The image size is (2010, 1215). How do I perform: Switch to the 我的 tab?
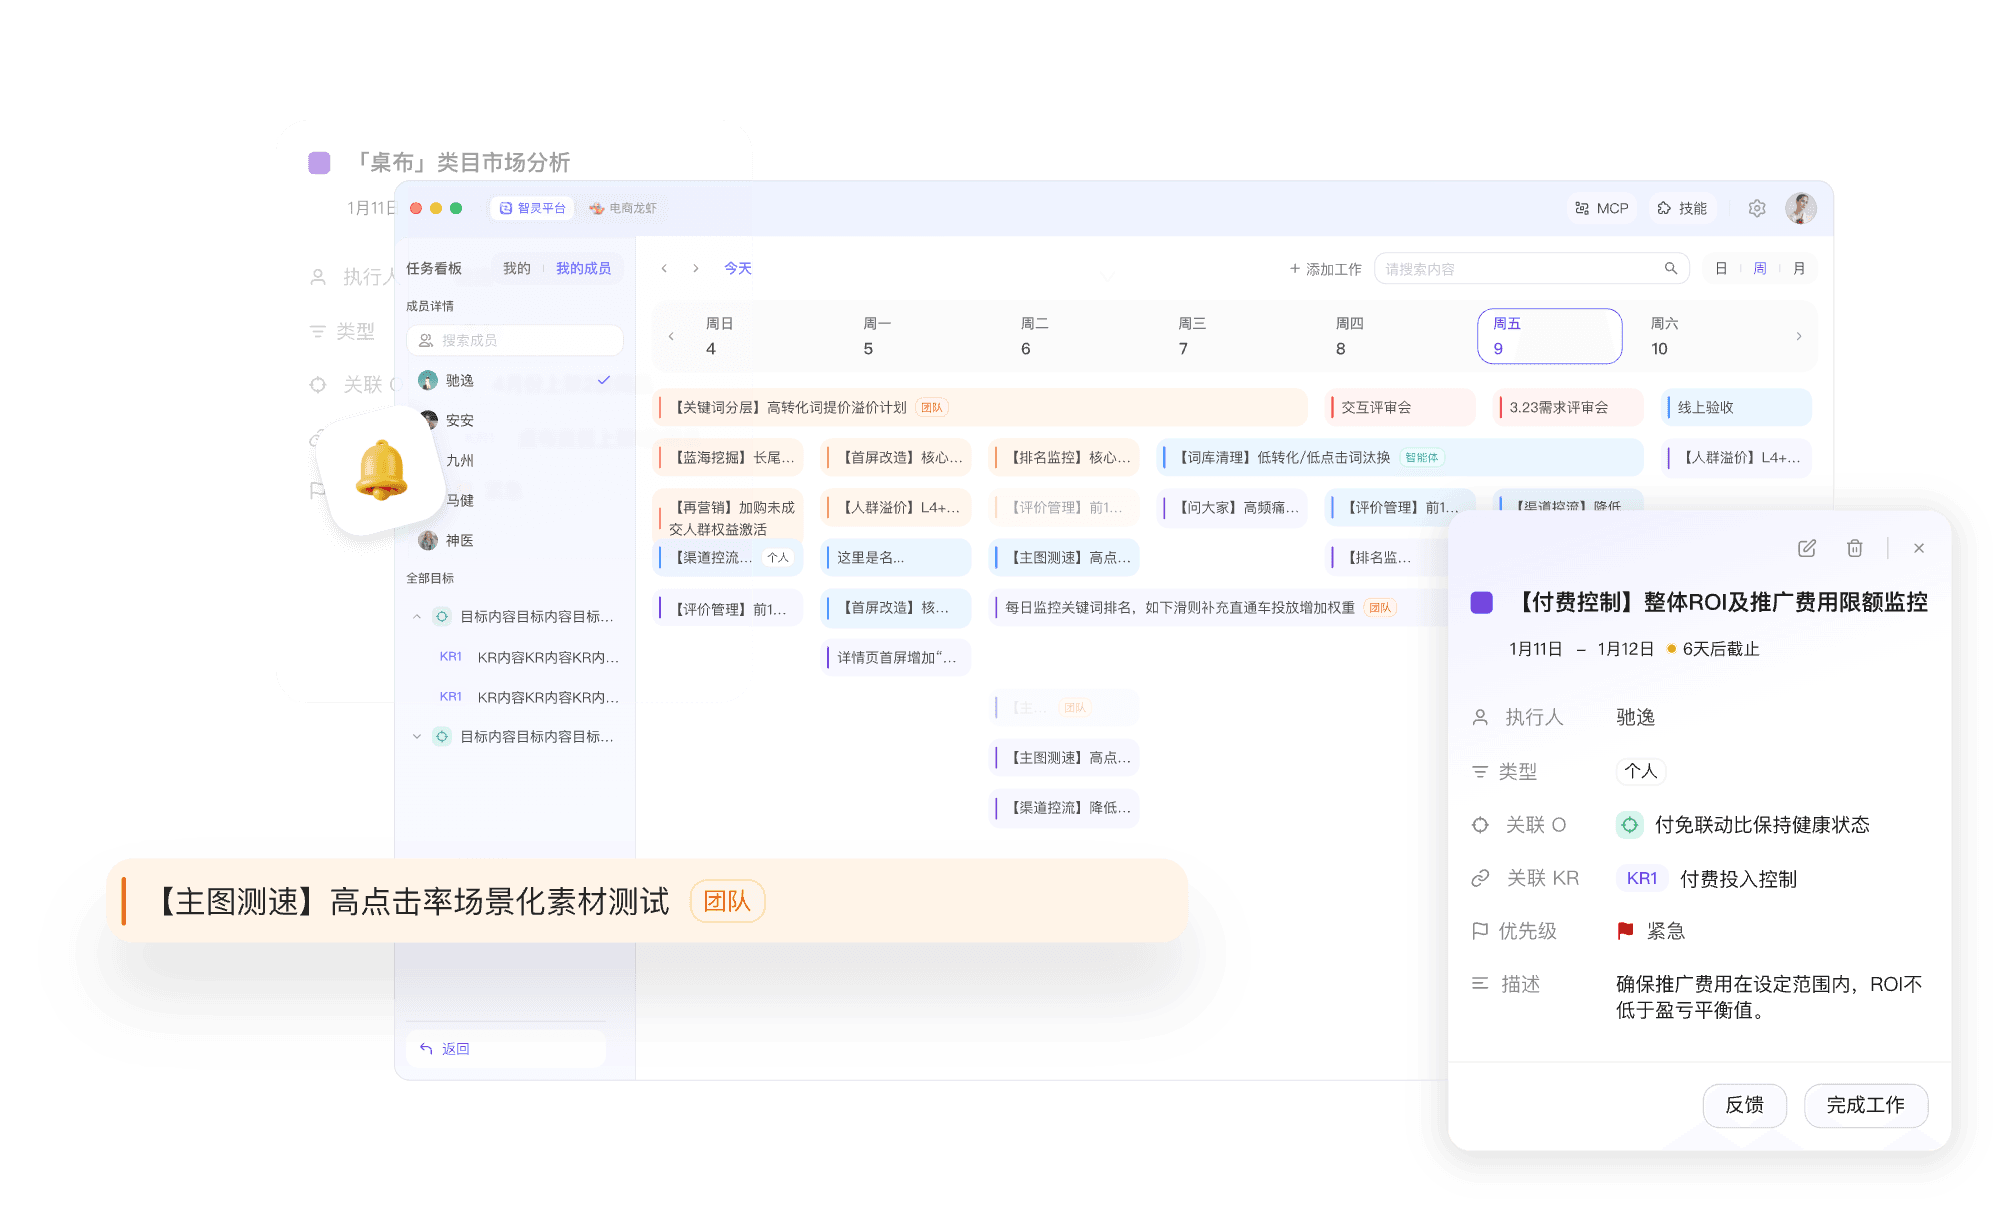click(516, 268)
